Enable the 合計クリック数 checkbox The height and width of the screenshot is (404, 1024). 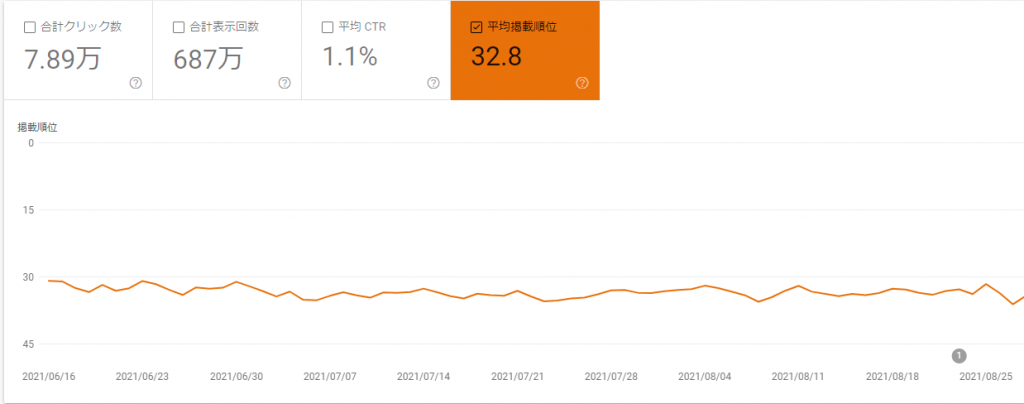29,27
